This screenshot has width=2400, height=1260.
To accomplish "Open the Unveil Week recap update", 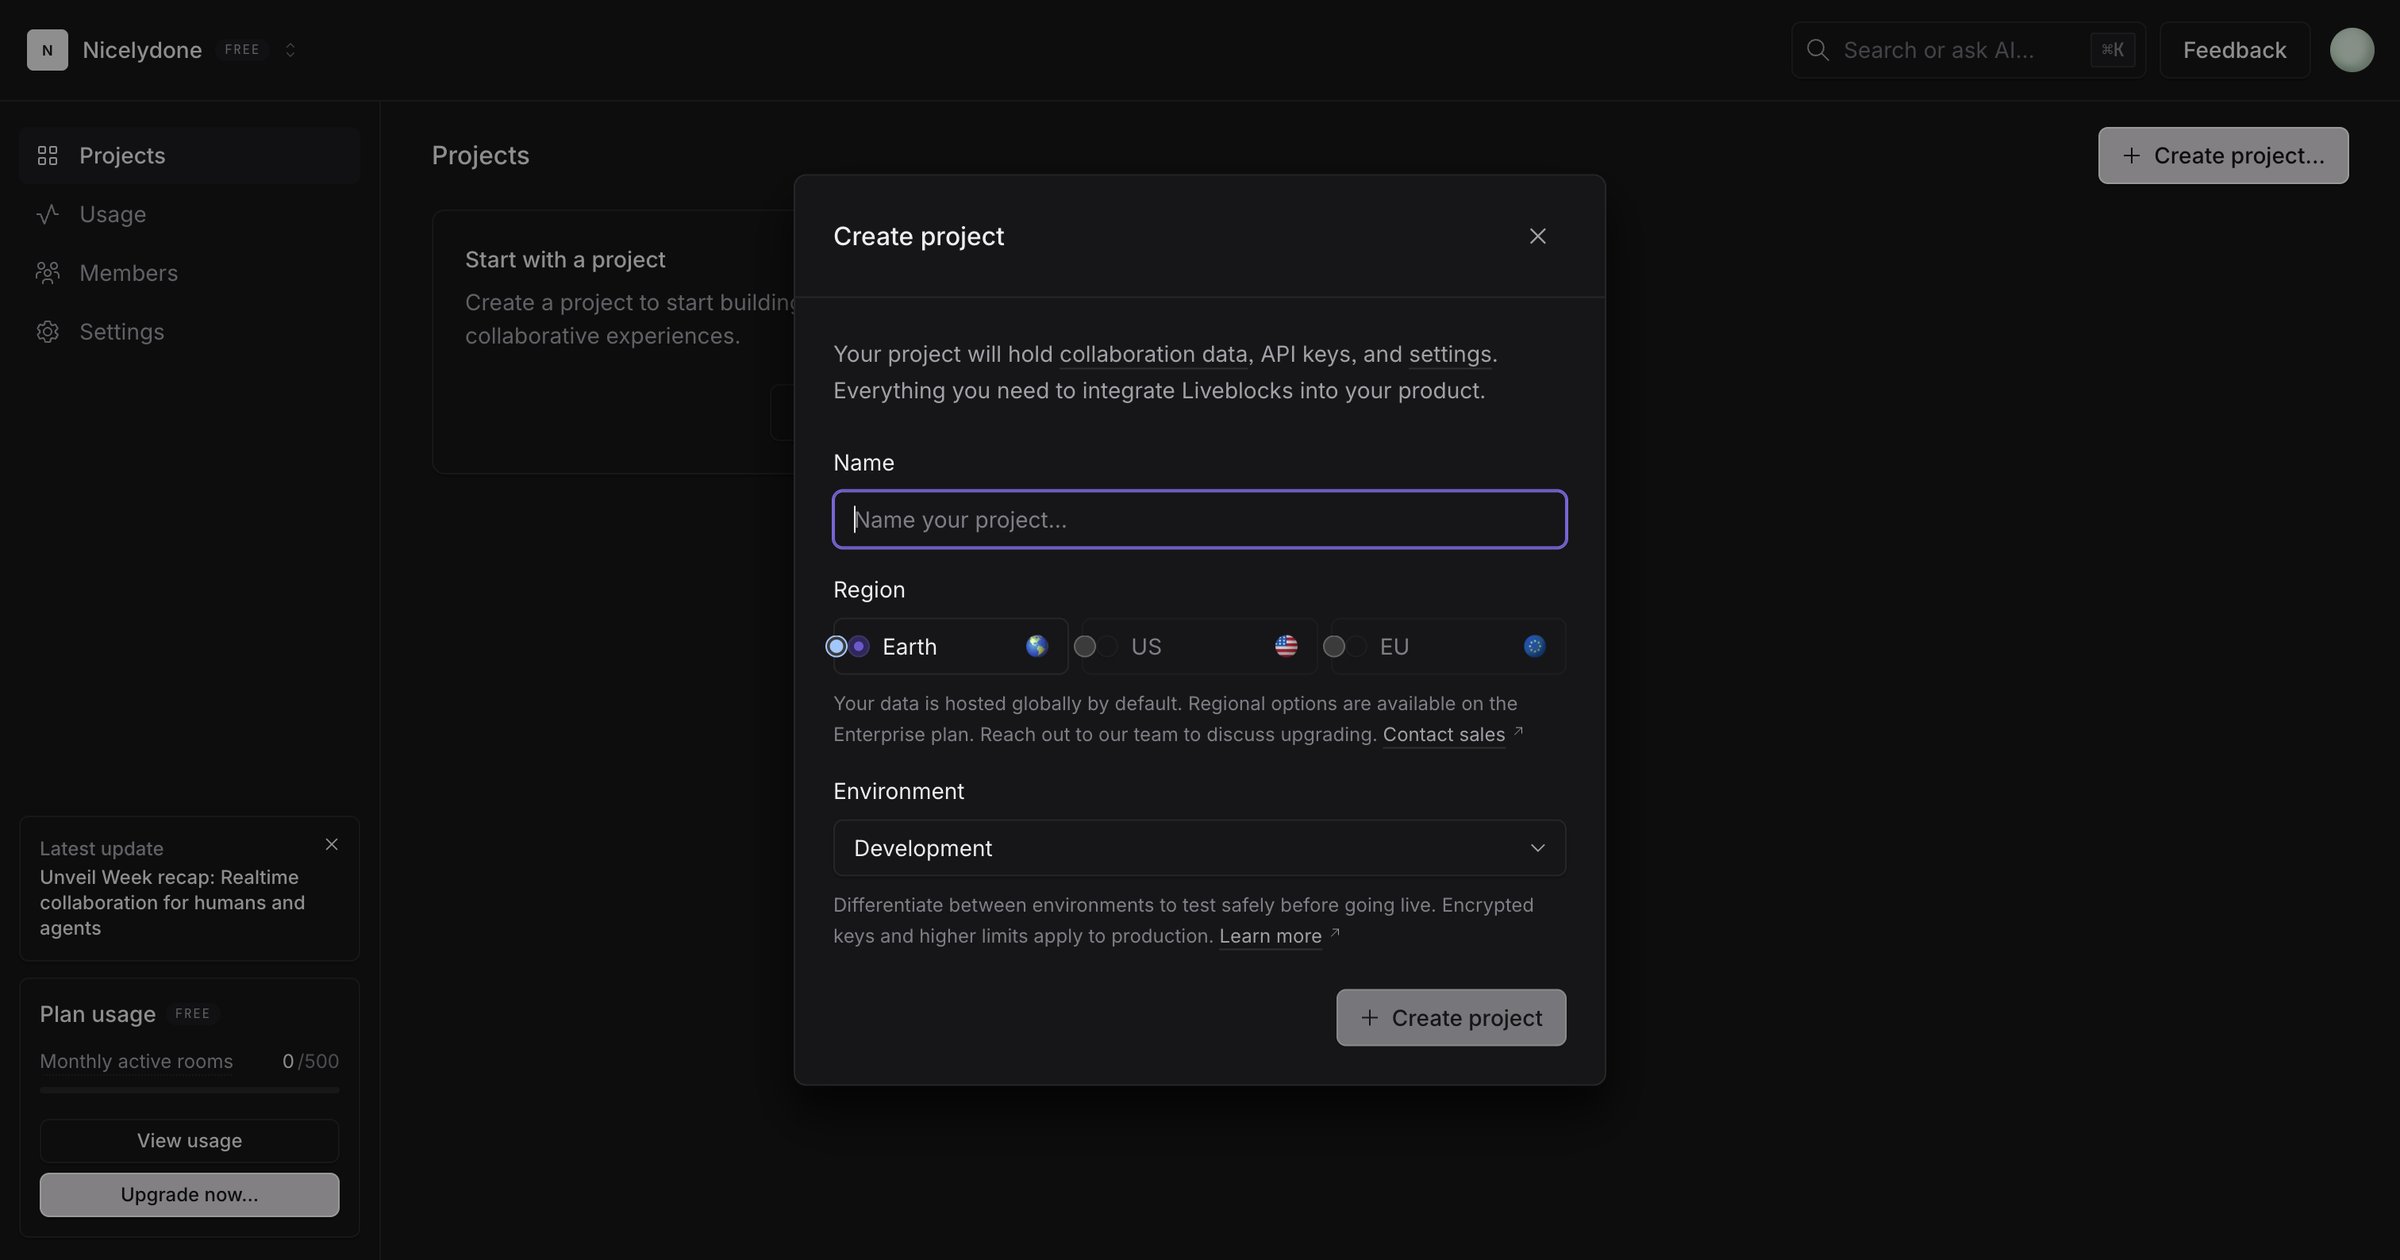I will pyautogui.click(x=172, y=902).
